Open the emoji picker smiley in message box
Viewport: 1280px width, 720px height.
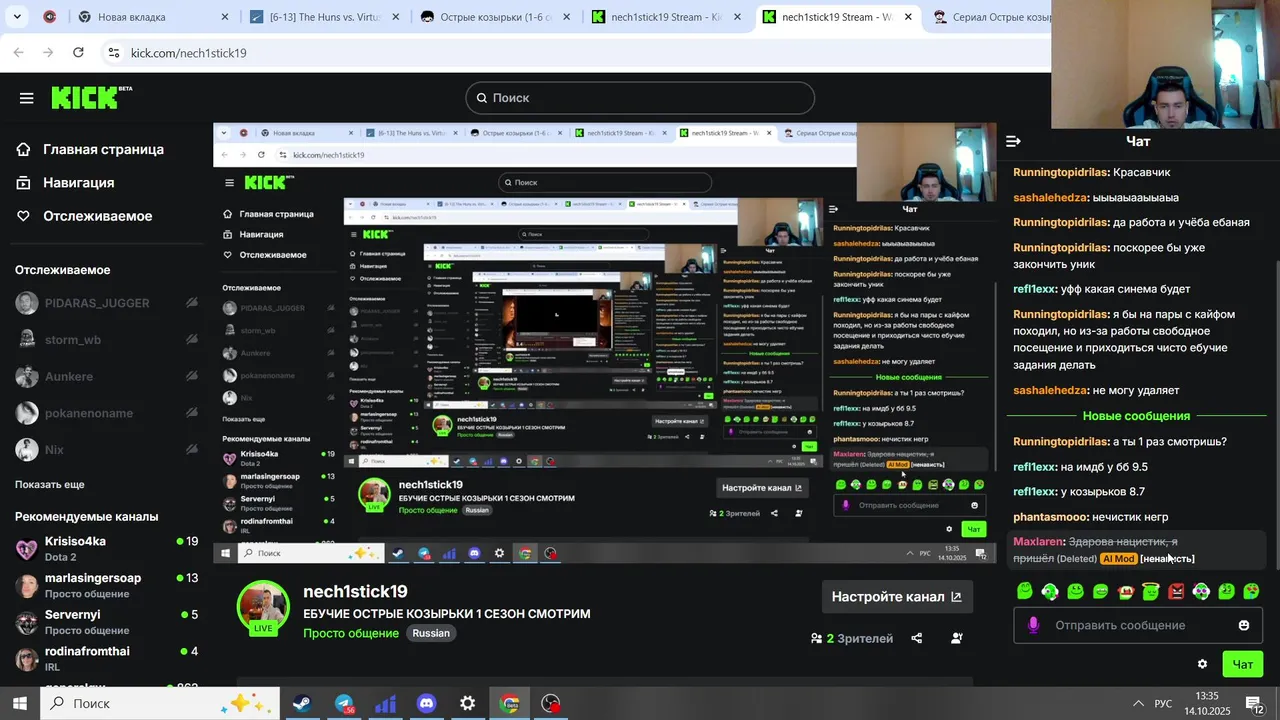tap(1244, 625)
